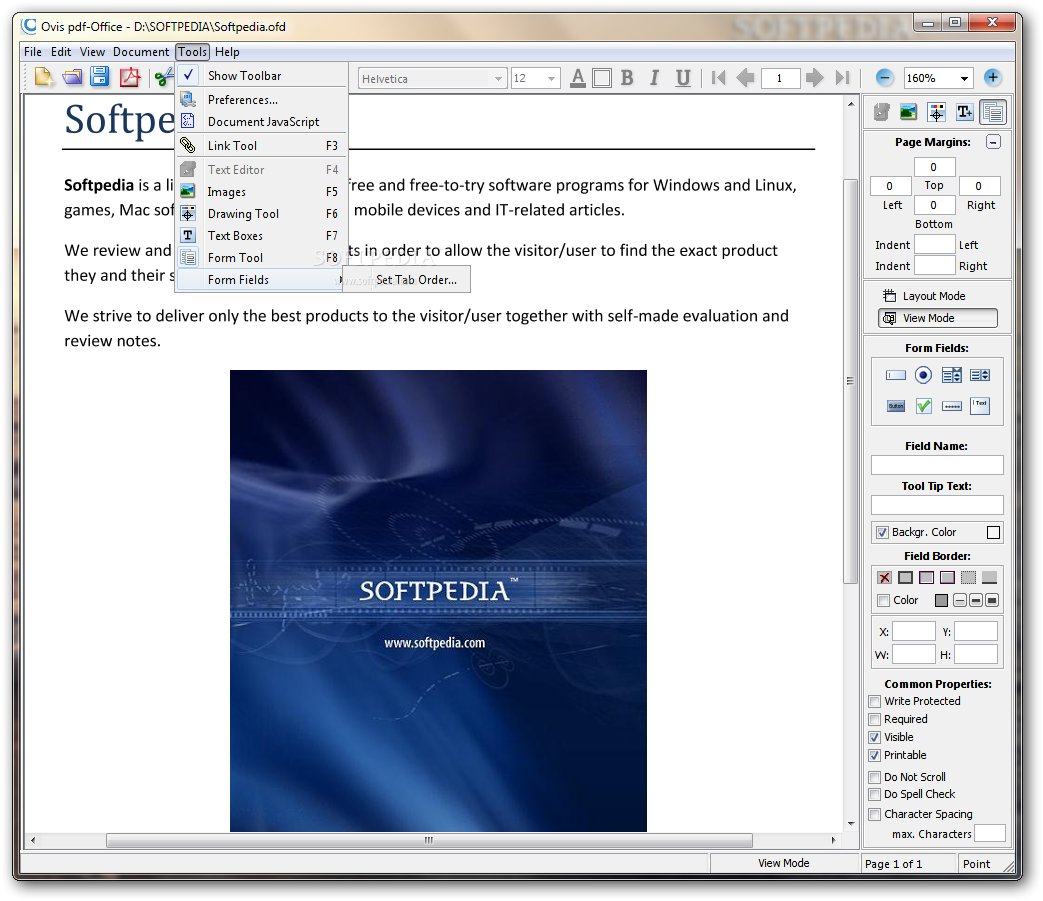1043x901 pixels.
Task: Select Drawing Tool in the Tools menu
Action: coord(262,213)
